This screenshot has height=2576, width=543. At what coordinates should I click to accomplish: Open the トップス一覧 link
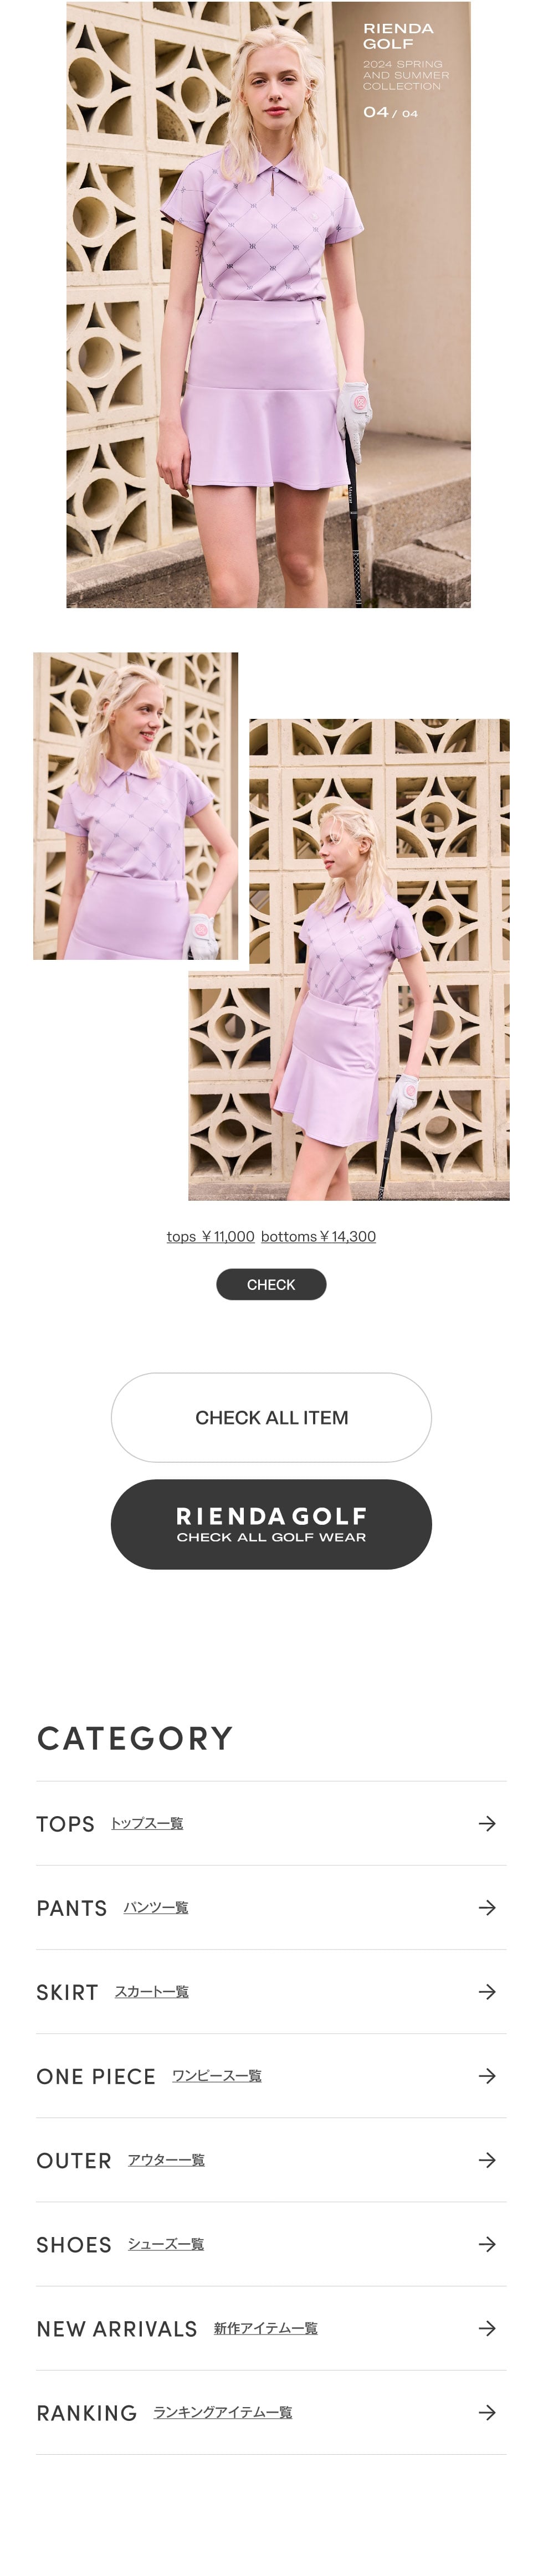point(147,1823)
